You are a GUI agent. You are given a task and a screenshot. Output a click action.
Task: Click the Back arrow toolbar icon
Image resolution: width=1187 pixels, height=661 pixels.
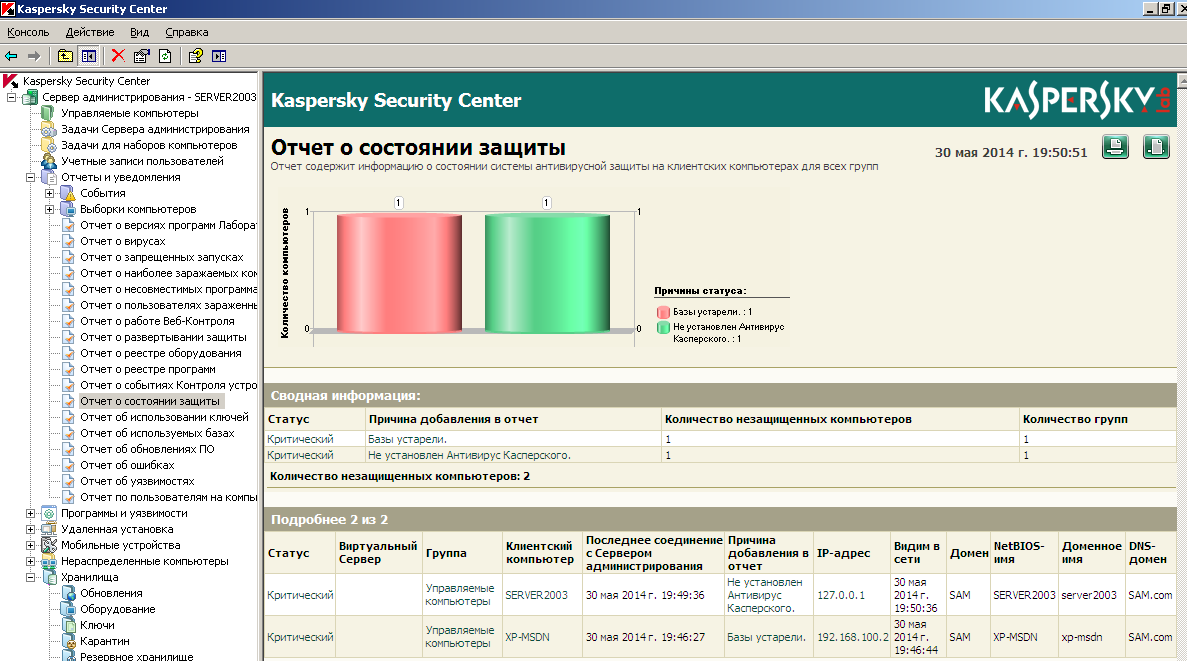click(11, 56)
